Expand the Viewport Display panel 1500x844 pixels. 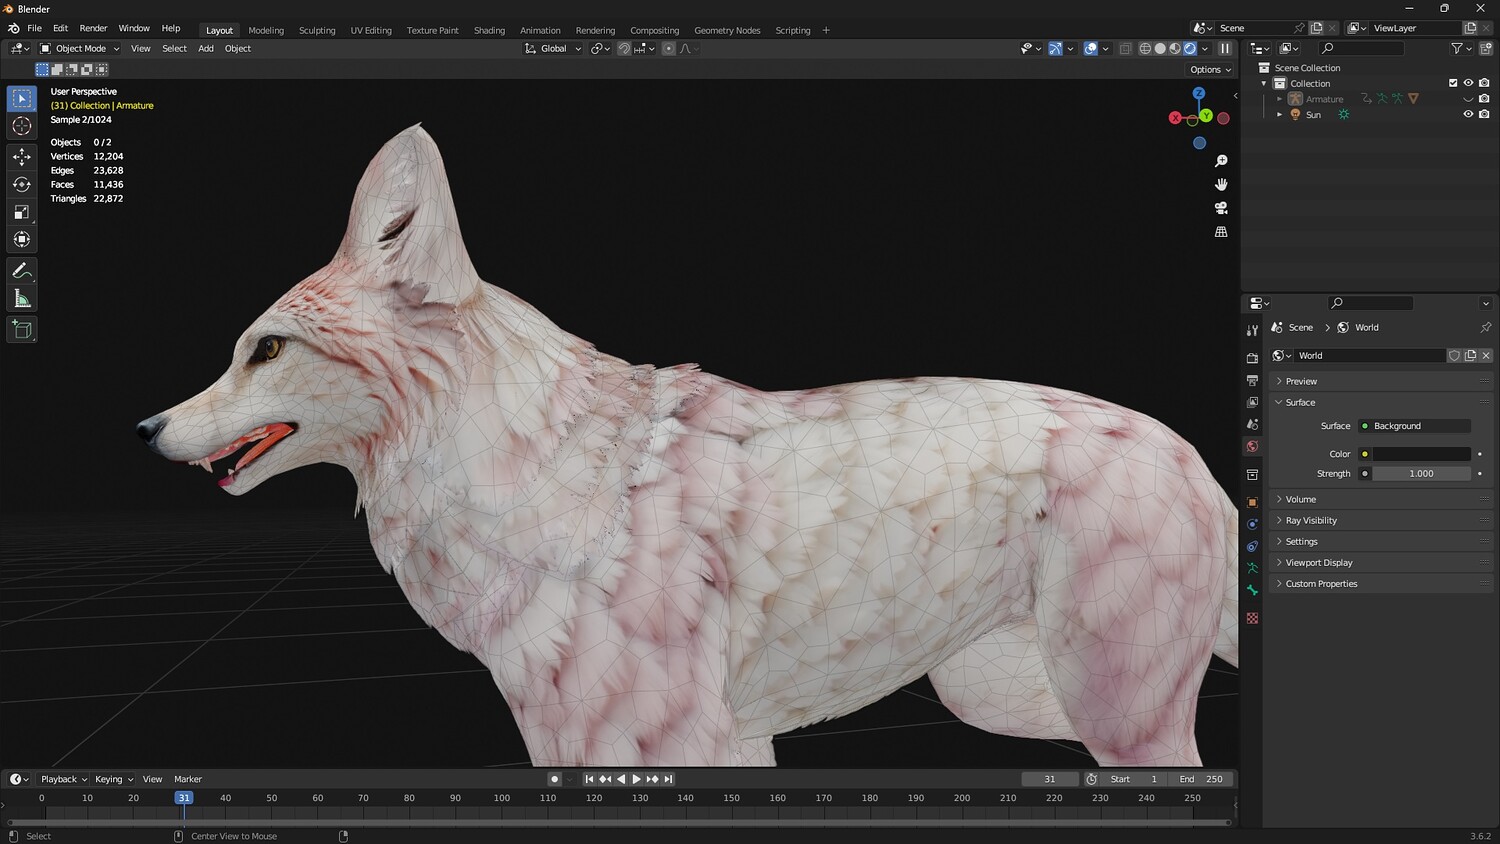coord(1380,562)
